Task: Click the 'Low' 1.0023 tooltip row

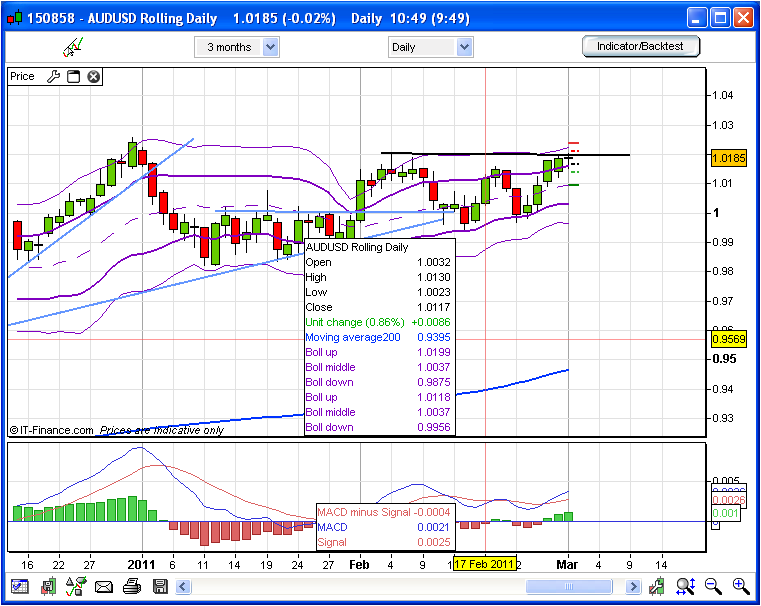Action: point(378,292)
